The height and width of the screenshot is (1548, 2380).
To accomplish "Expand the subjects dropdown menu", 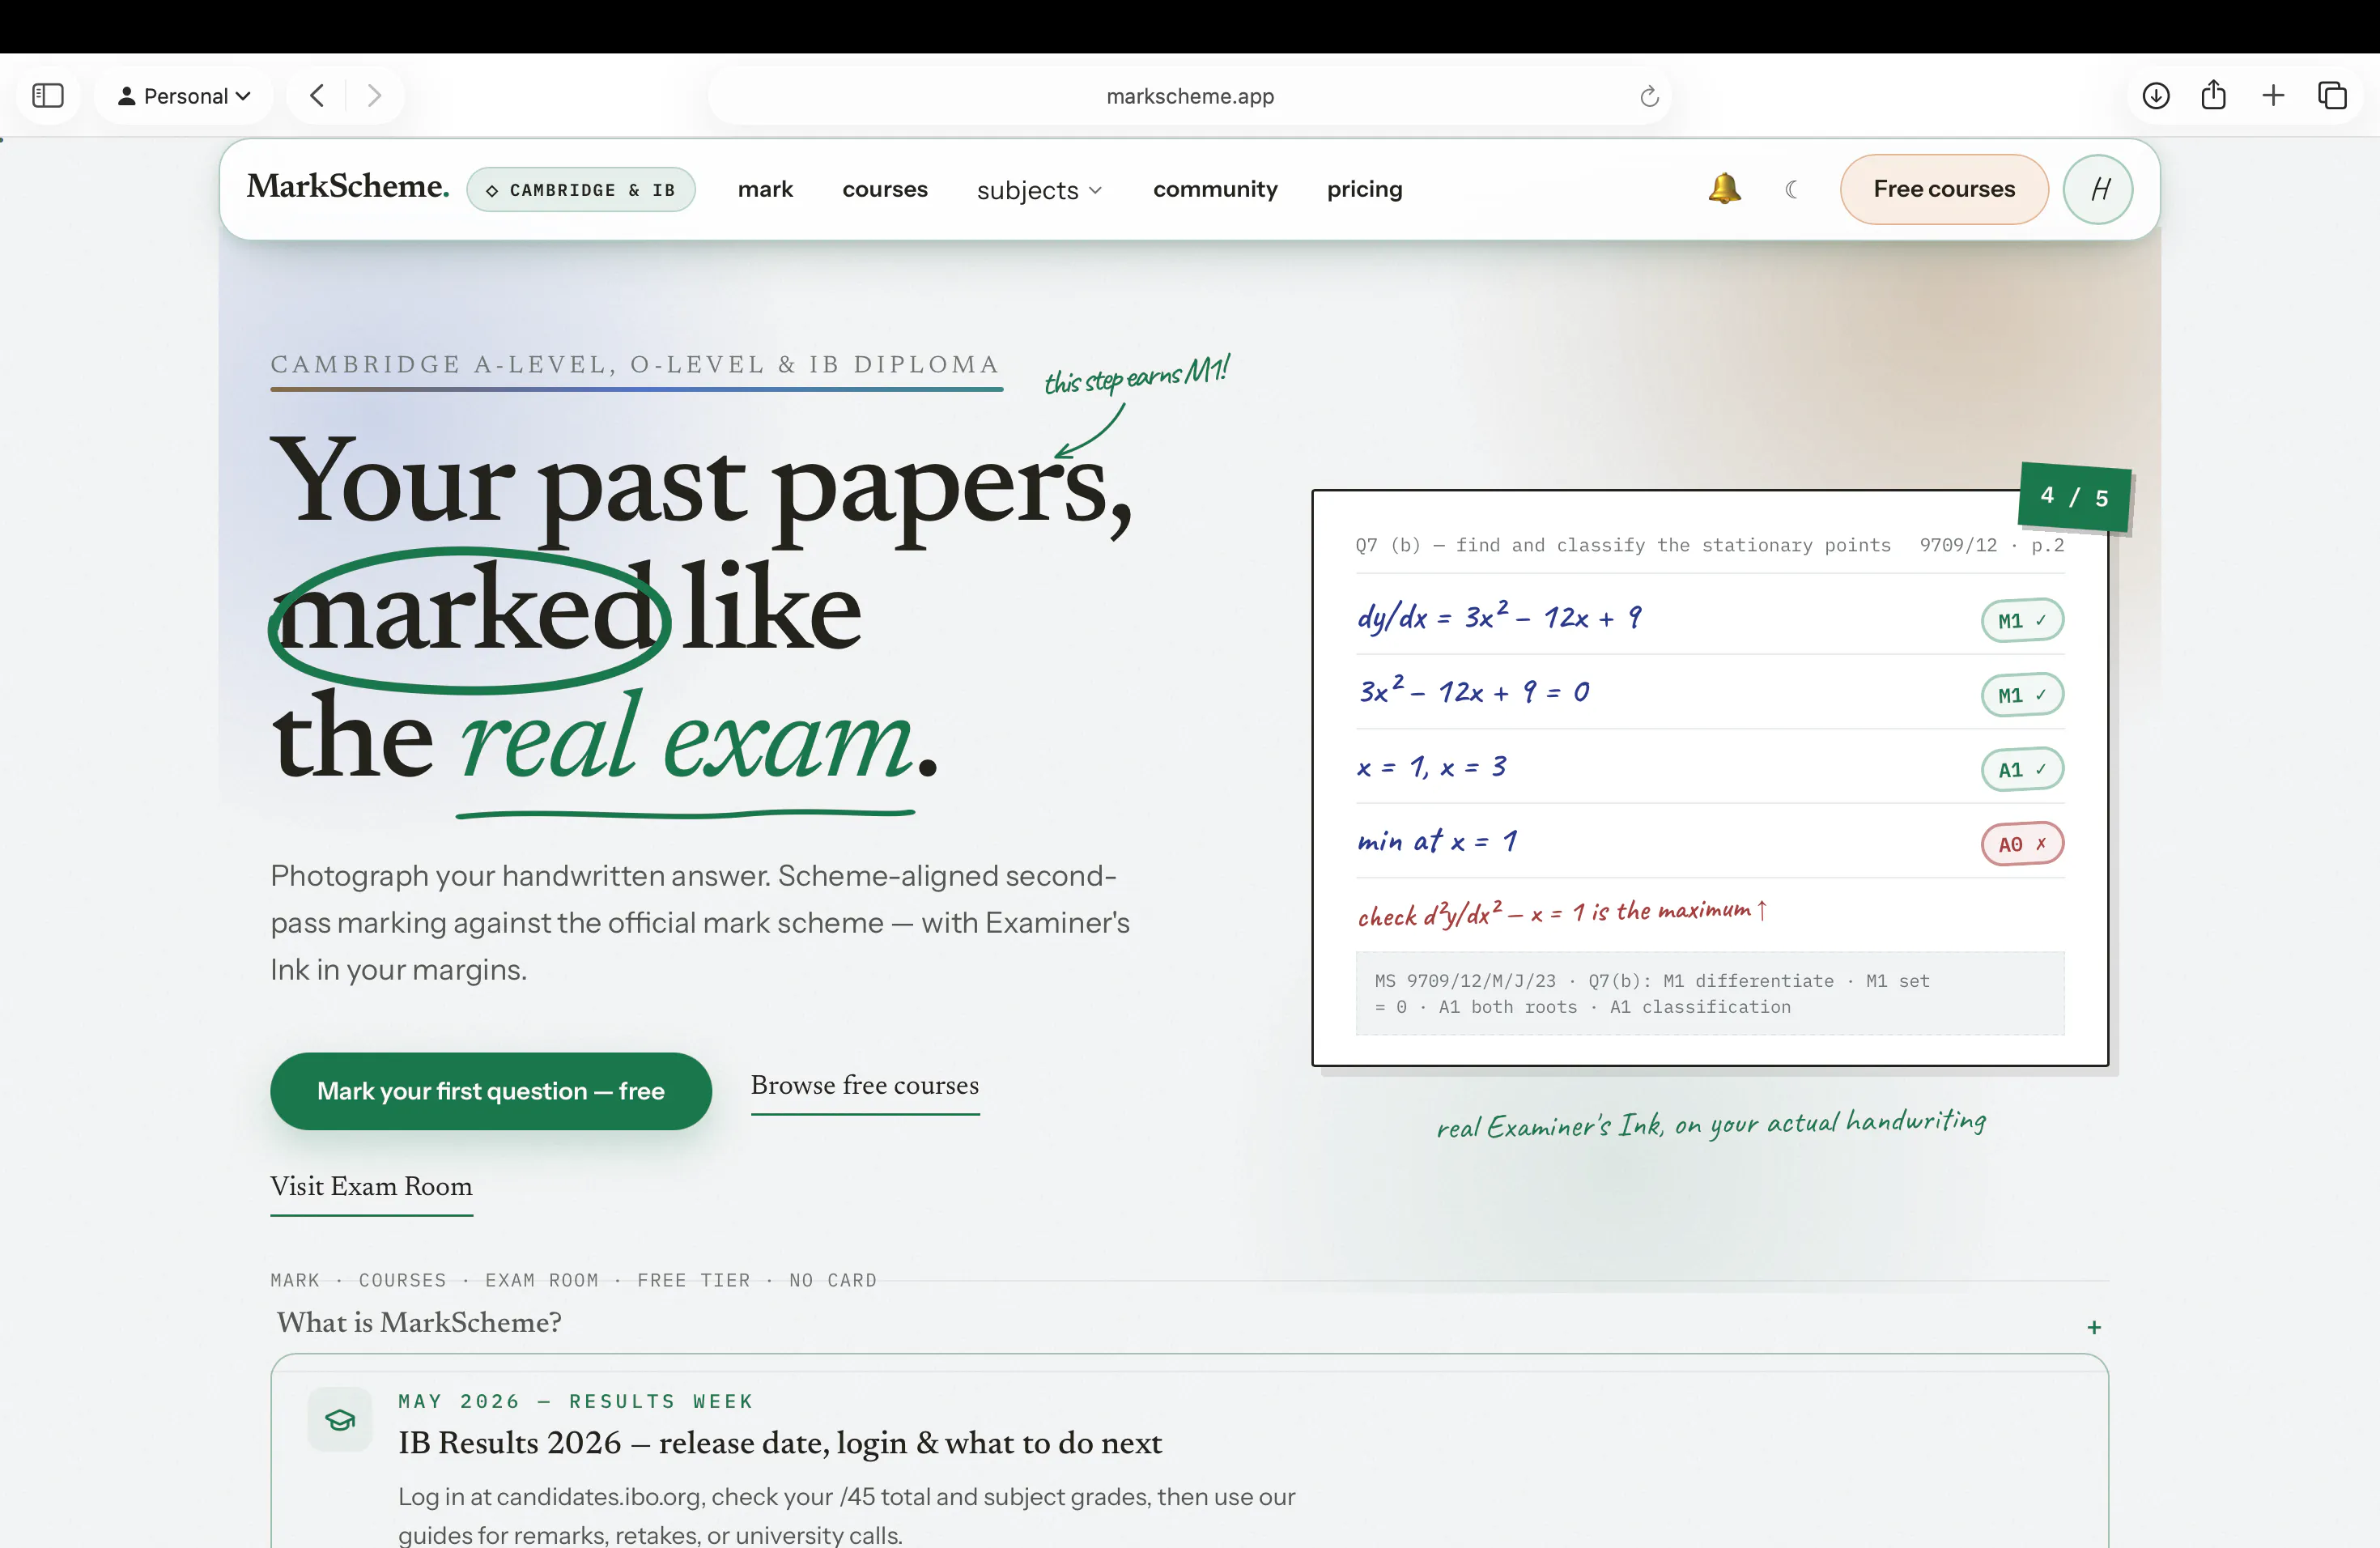I will 1039,190.
